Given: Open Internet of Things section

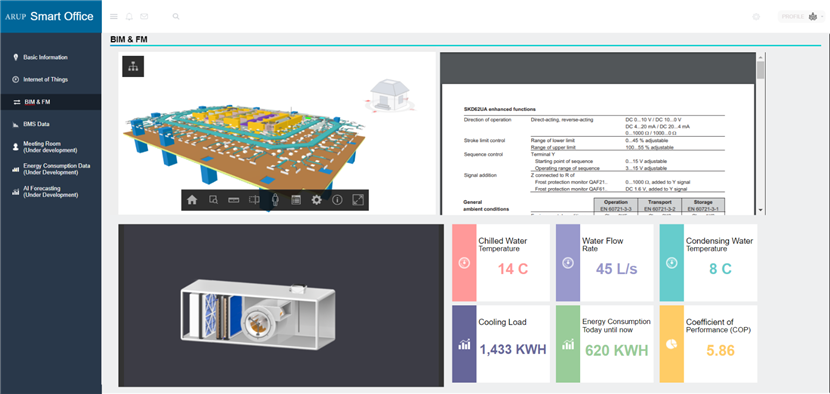Looking at the screenshot, I should coord(46,79).
